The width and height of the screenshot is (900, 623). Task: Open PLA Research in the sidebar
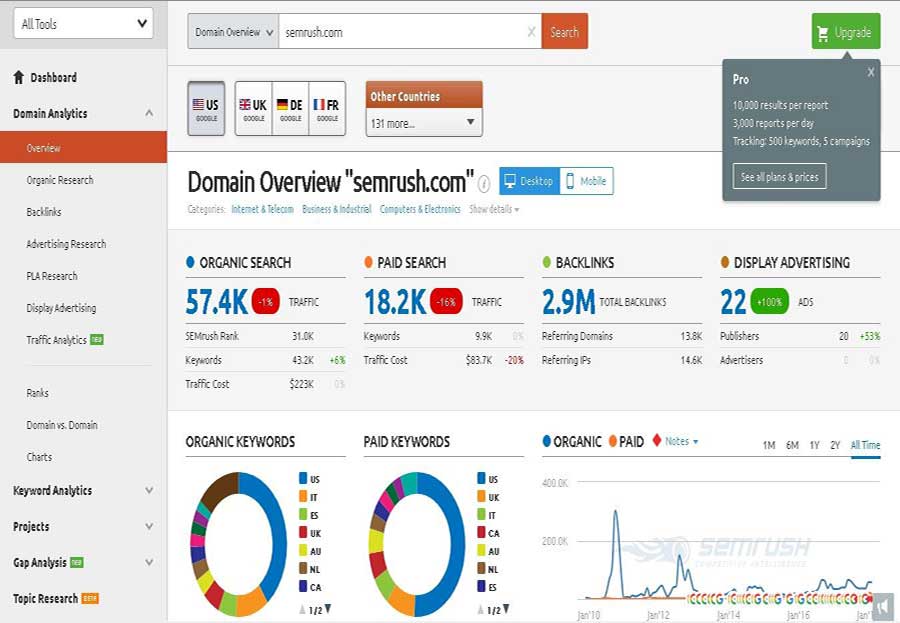tap(52, 276)
